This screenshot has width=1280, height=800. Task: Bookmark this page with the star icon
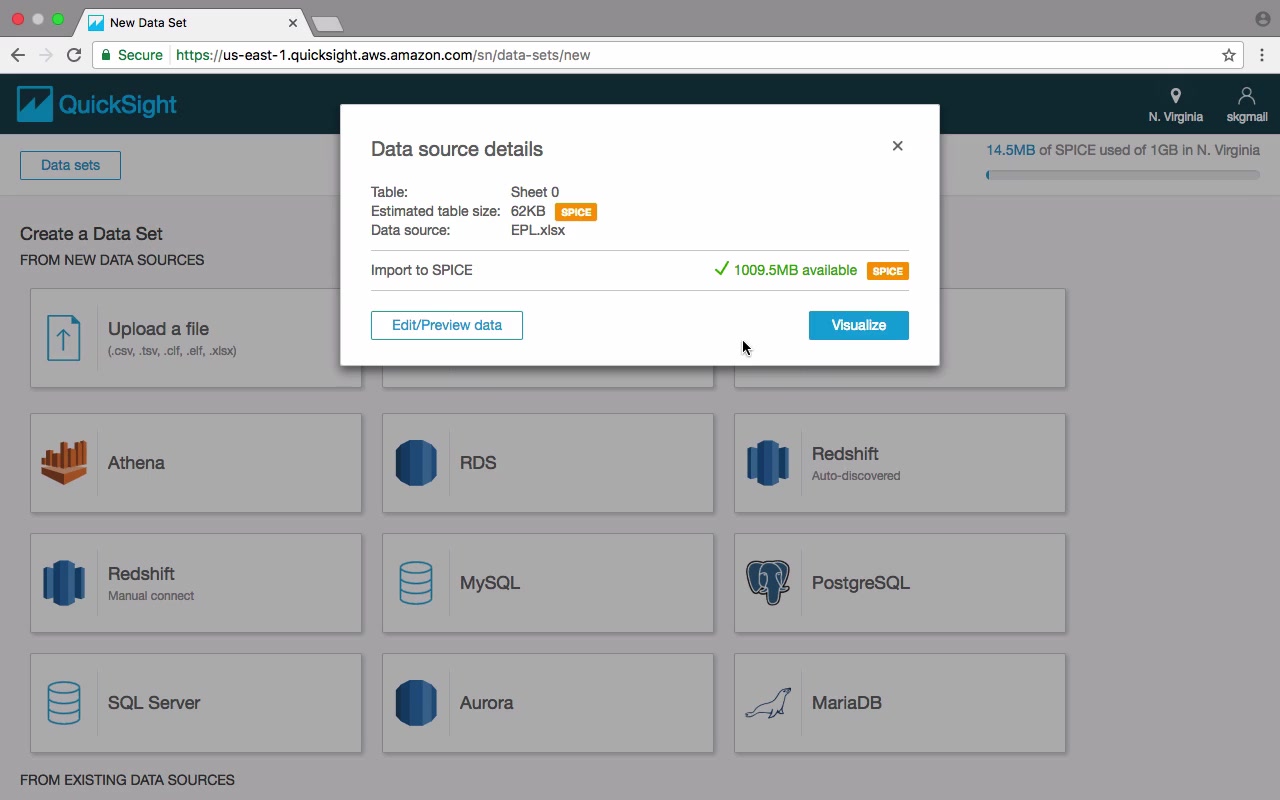(x=1229, y=55)
